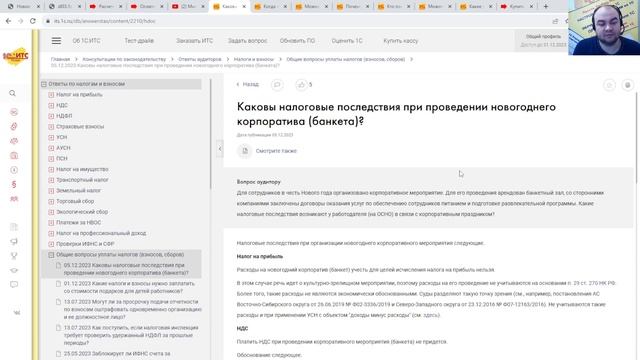Click the browser back arrow
This screenshot has height=360, width=640.
tap(9, 21)
